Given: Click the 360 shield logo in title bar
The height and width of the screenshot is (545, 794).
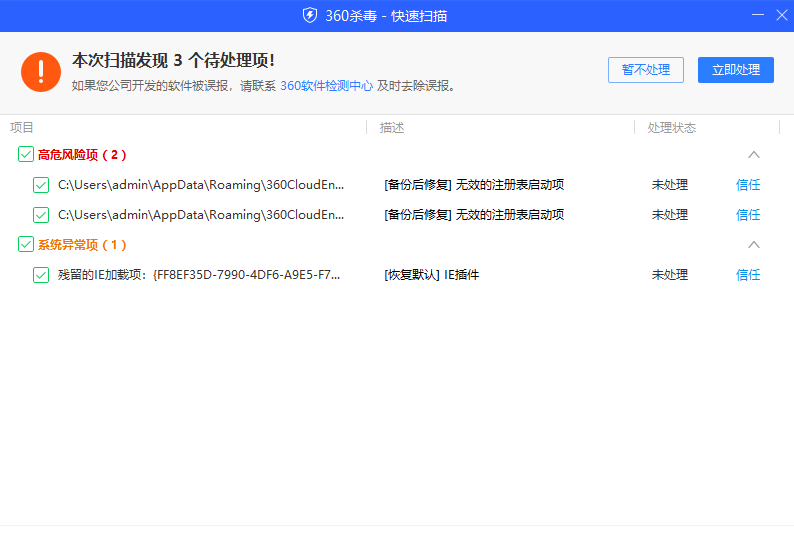Looking at the screenshot, I should 310,15.
